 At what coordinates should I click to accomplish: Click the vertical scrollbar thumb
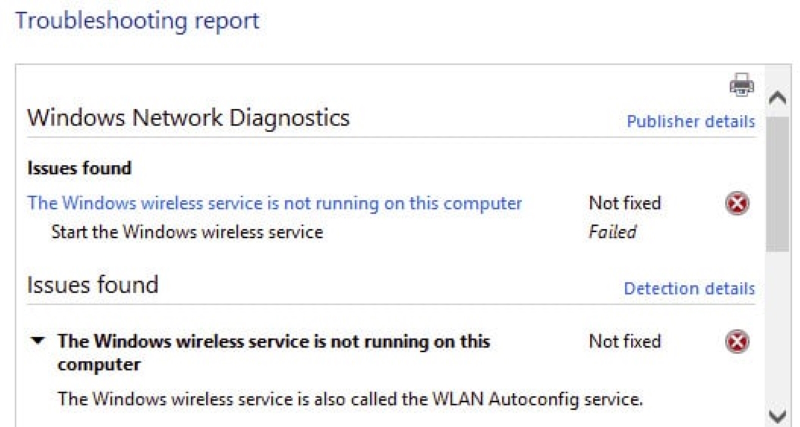[778, 184]
